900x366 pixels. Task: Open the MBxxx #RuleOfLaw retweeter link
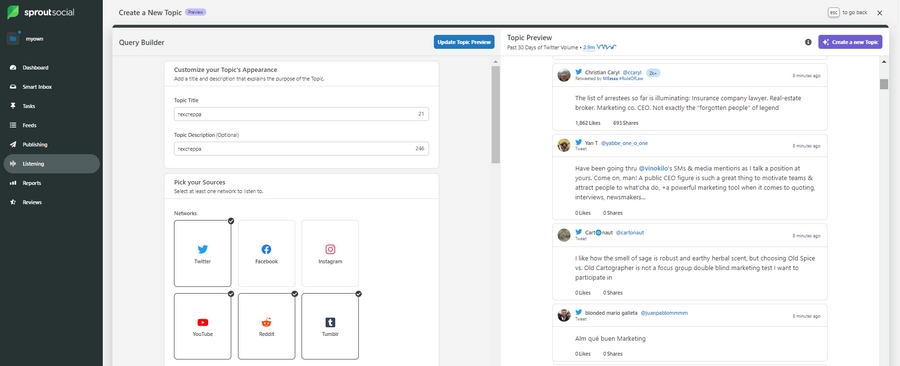(x=622, y=79)
